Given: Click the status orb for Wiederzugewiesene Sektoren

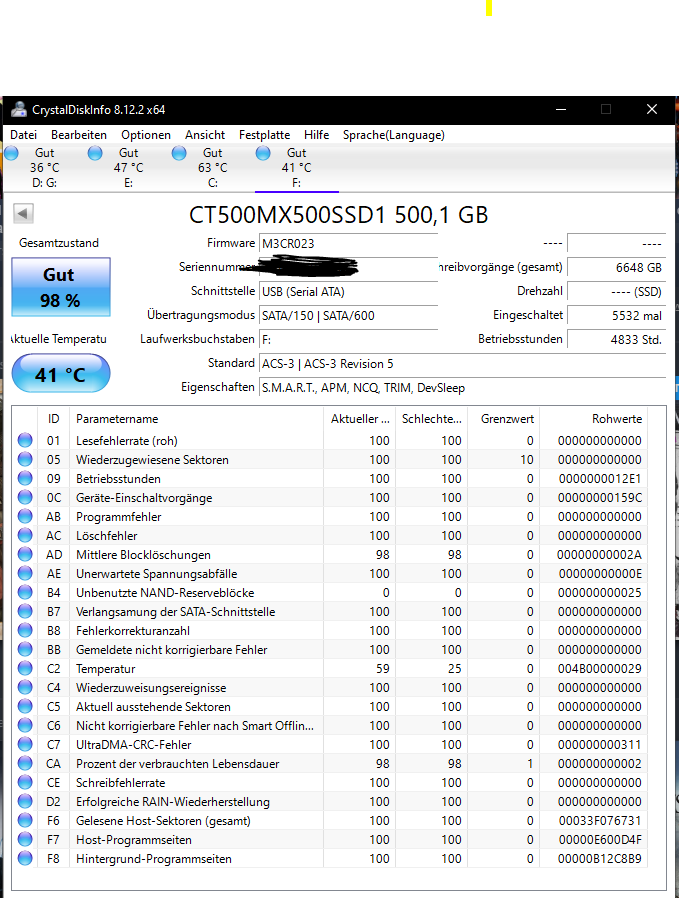Looking at the screenshot, I should point(25,459).
